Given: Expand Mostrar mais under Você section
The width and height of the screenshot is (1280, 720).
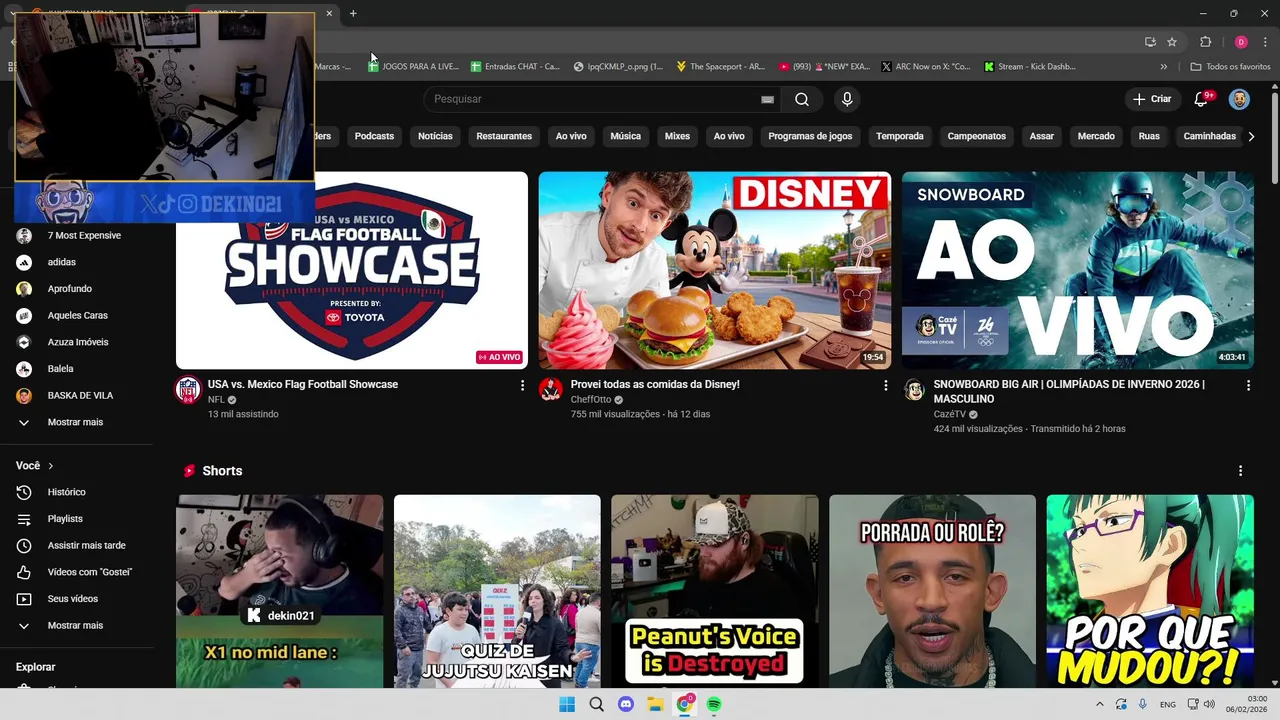Looking at the screenshot, I should (x=75, y=625).
